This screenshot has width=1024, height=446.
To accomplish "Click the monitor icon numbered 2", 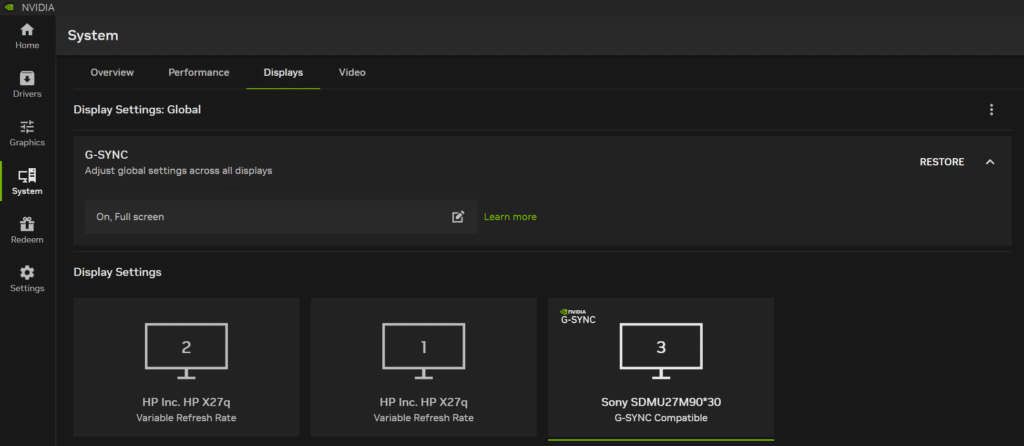I will point(186,351).
